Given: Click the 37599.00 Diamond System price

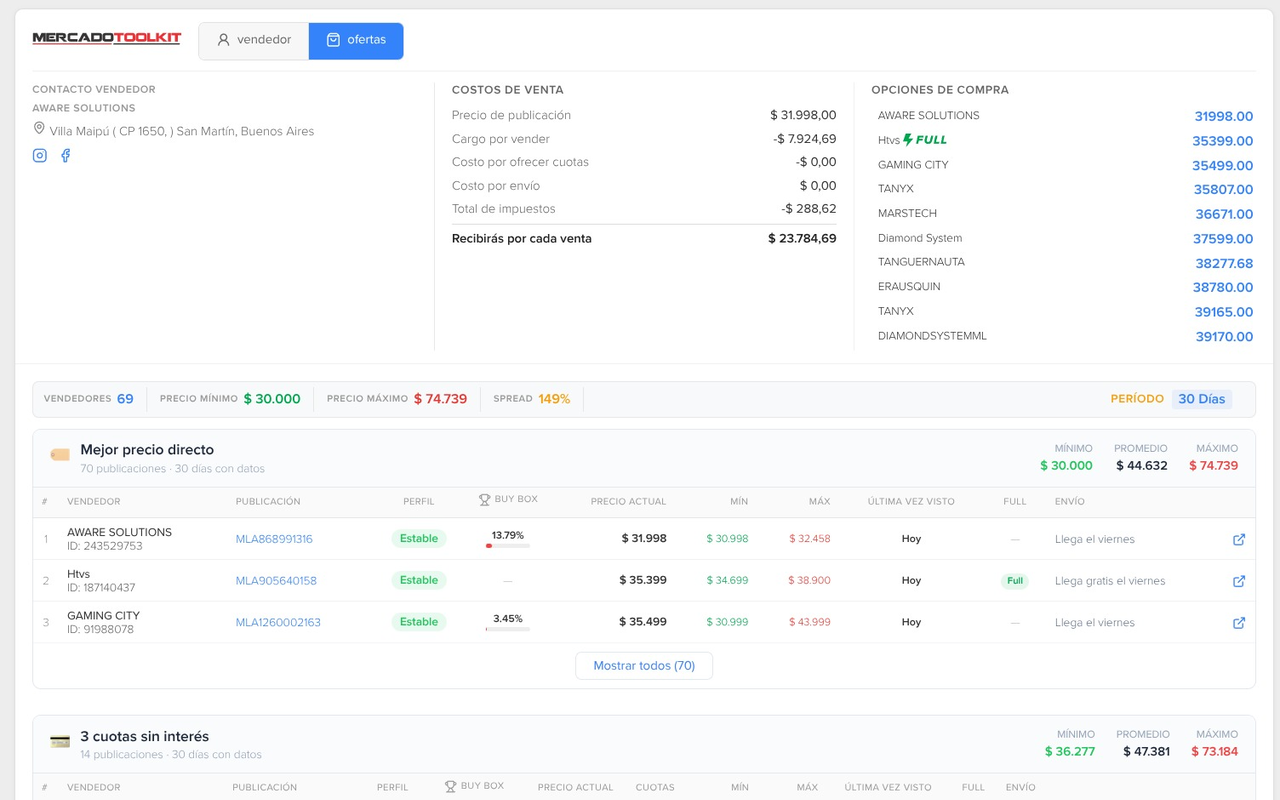Looking at the screenshot, I should click(1223, 239).
